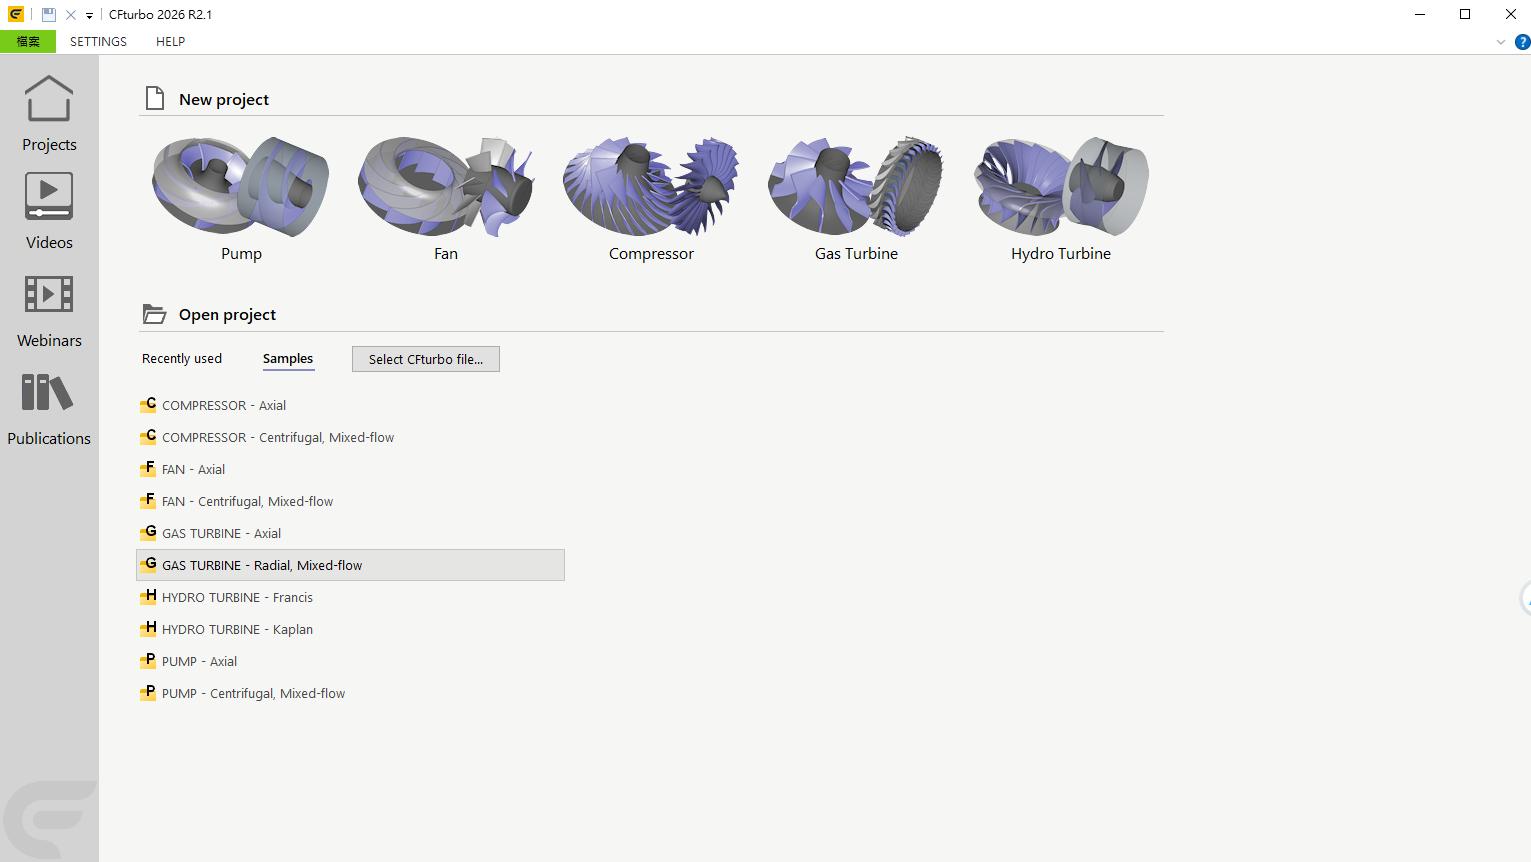Screen dimensions: 1531x862
Task: Maximize the CFturbo window
Action: pyautogui.click(x=1465, y=14)
